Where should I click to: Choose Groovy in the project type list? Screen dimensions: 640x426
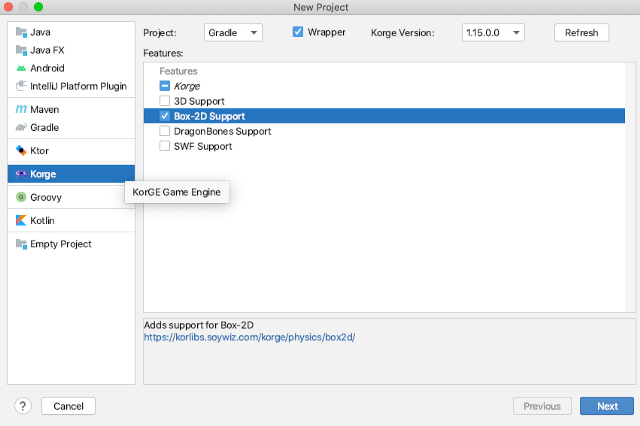pyautogui.click(x=71, y=197)
